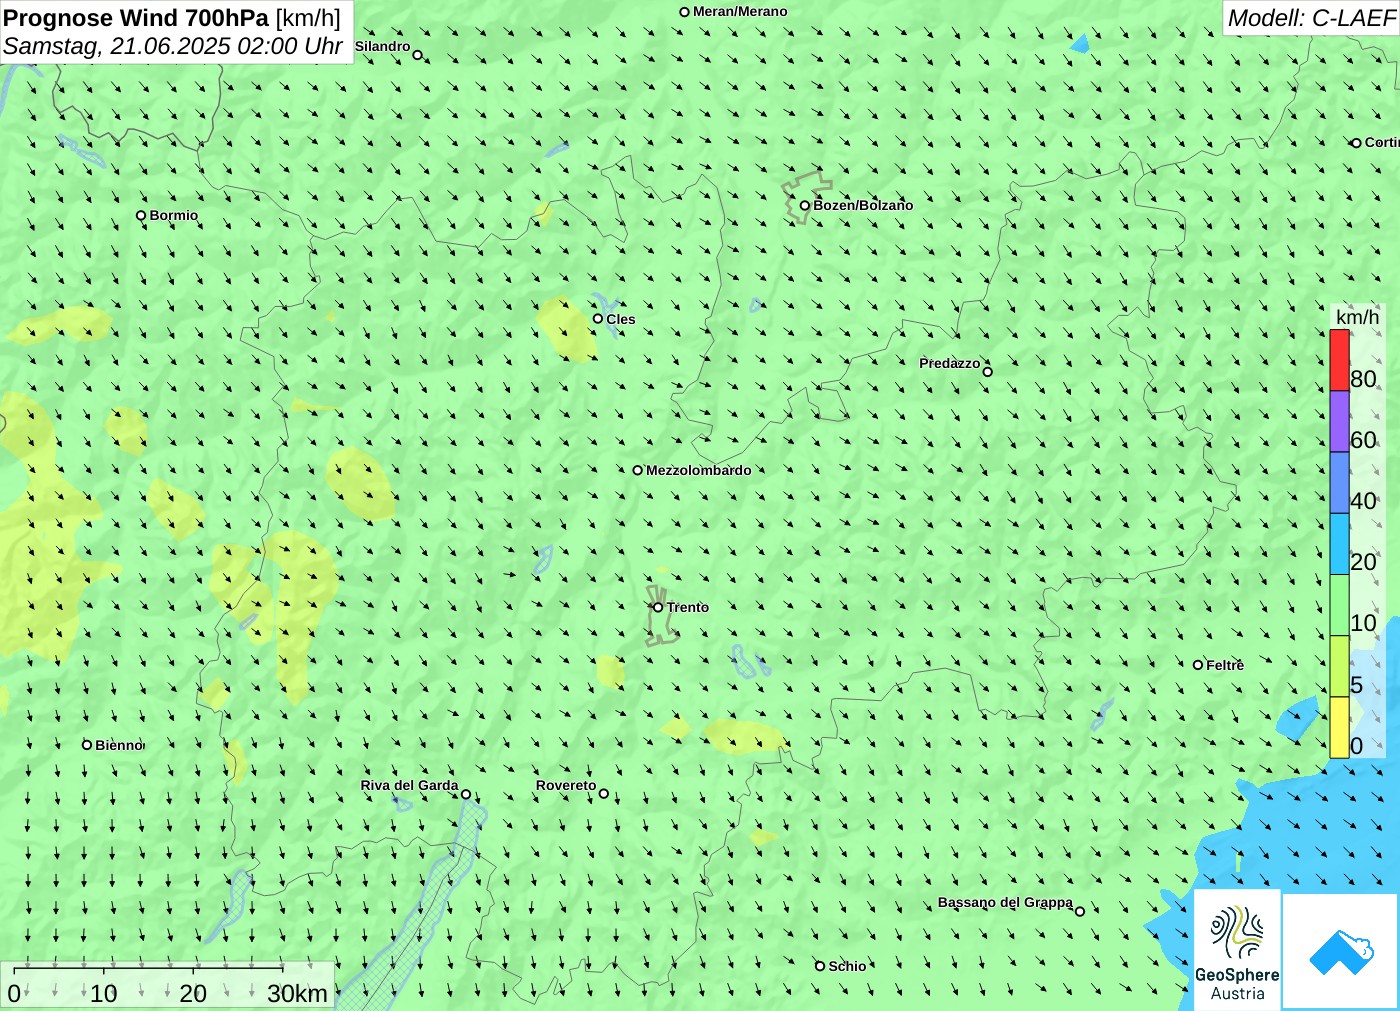Click the km/h legend heading
The image size is (1400, 1011).
pyautogui.click(x=1357, y=317)
